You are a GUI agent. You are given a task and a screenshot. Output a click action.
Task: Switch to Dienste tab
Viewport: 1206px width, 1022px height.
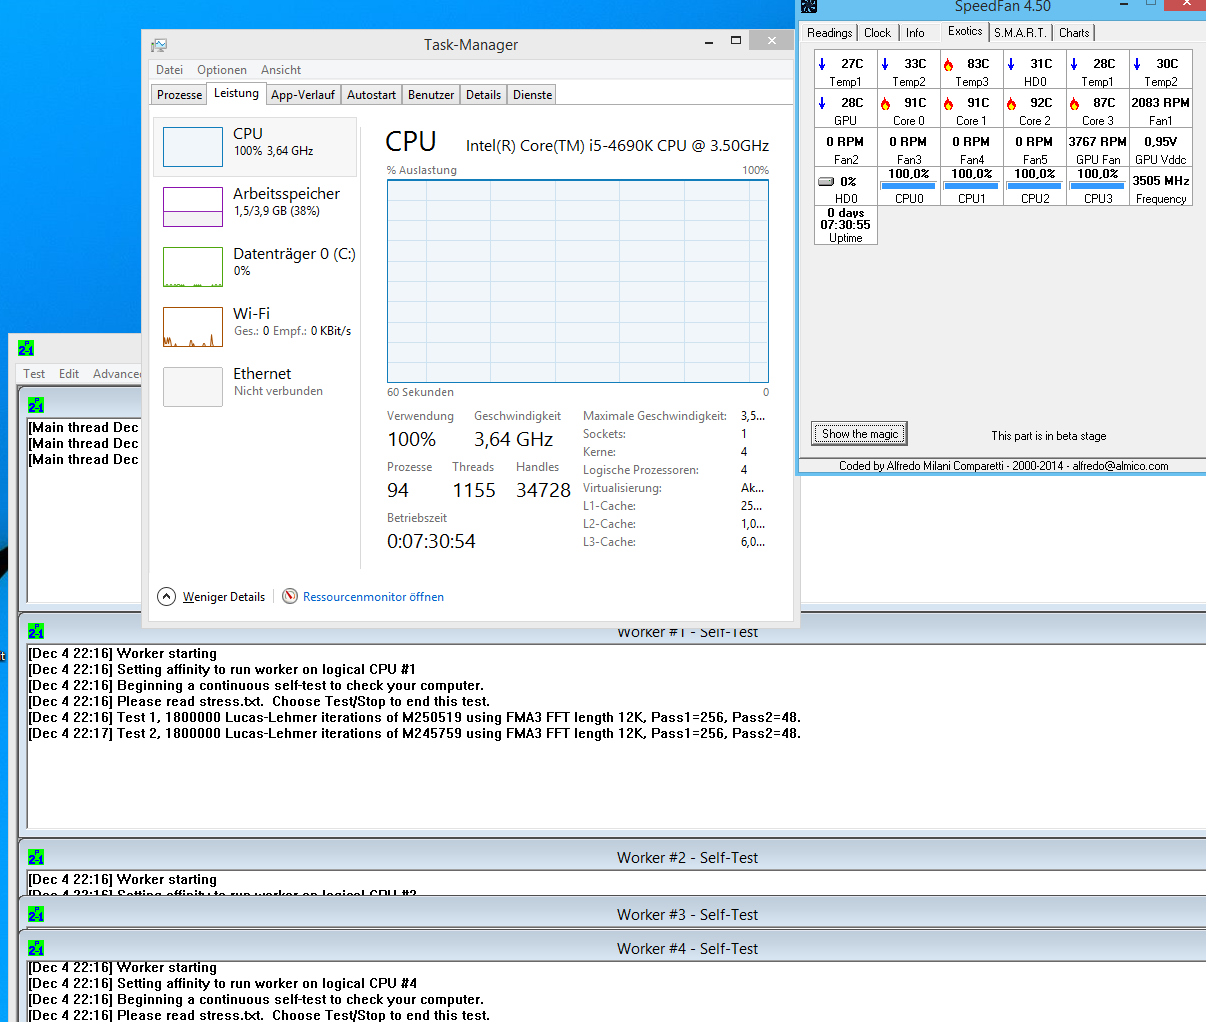pos(532,95)
